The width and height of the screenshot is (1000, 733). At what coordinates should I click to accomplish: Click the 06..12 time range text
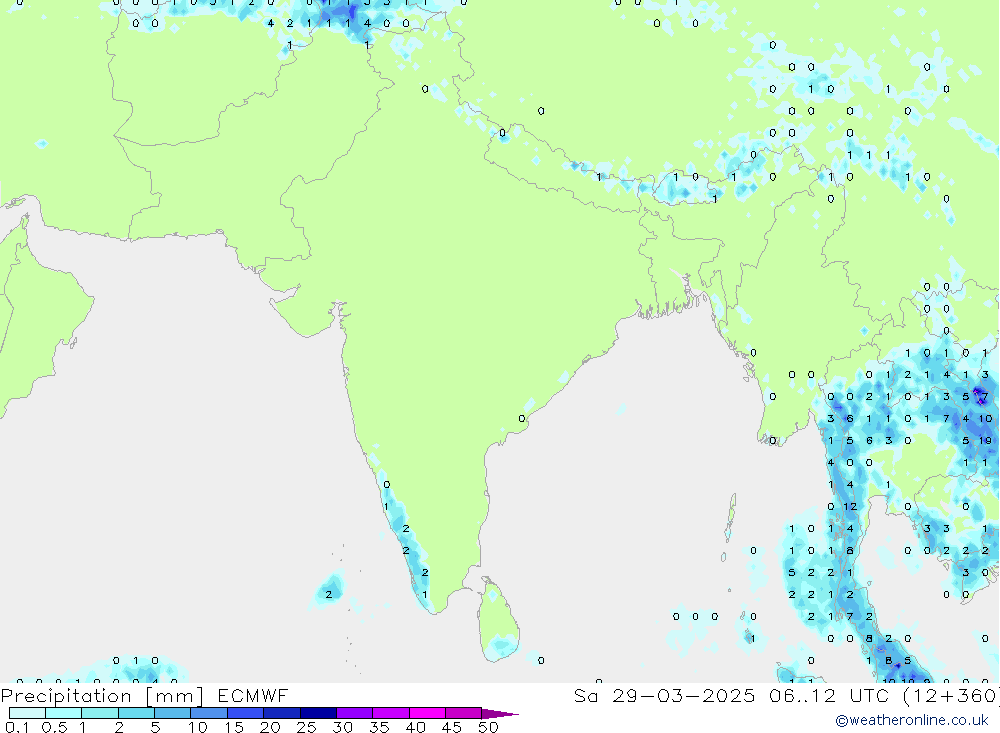(x=802, y=695)
